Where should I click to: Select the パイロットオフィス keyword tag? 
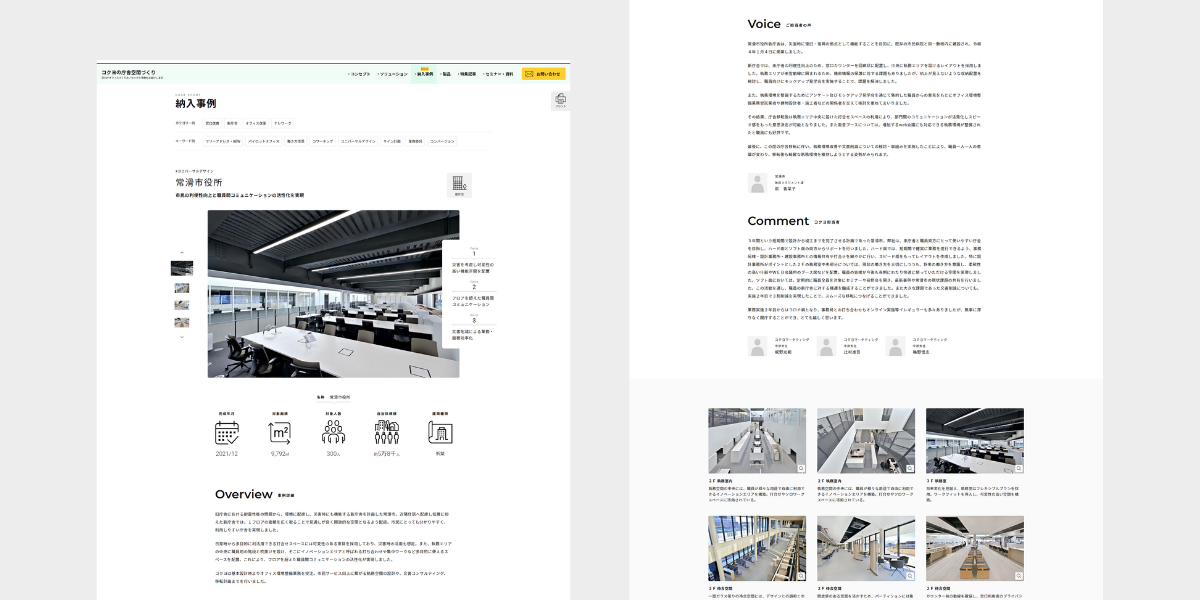point(263,141)
